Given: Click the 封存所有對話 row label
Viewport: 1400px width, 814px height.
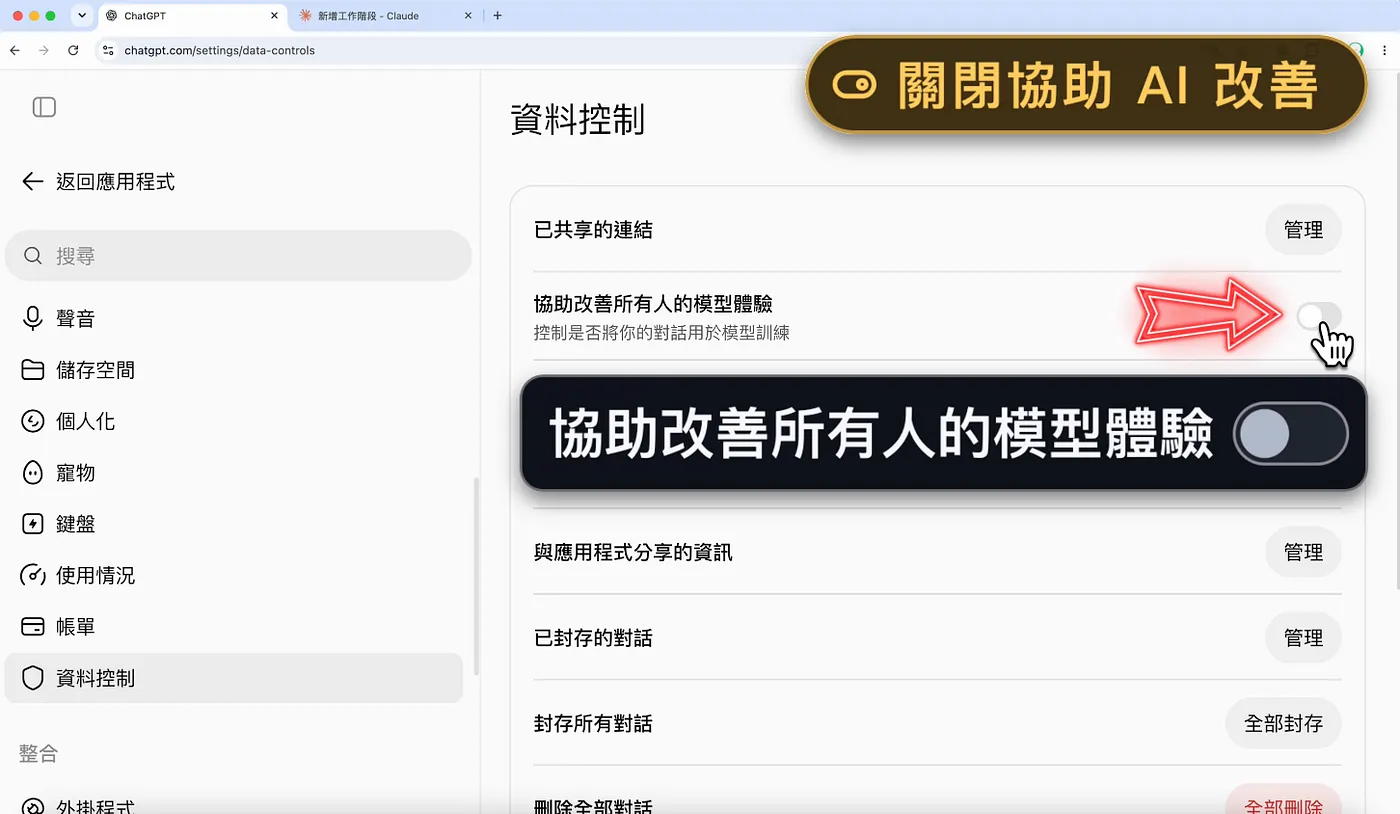Looking at the screenshot, I should coord(593,723).
